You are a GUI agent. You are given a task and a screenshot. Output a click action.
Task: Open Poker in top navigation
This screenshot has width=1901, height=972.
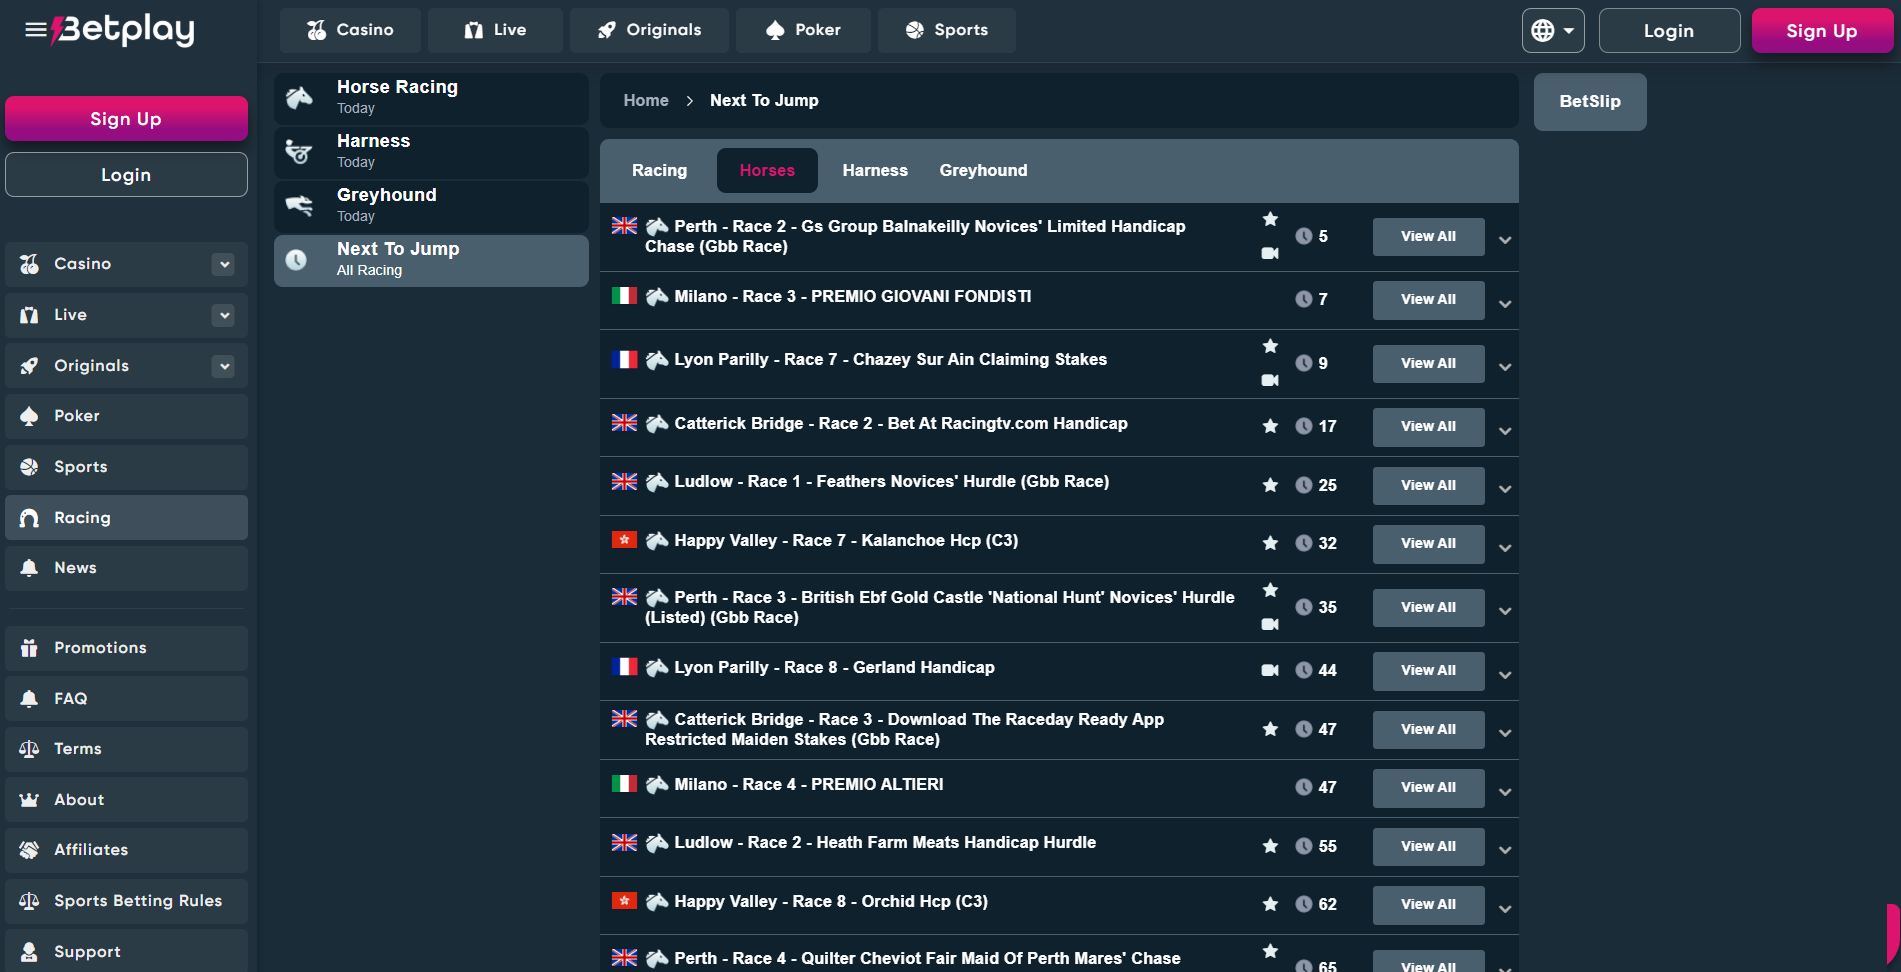coord(803,30)
